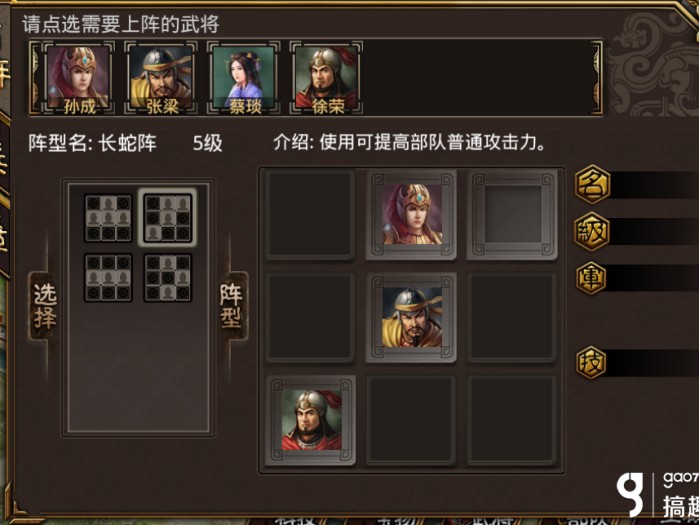Choose the bottom-right formation pattern icon
This screenshot has width=699, height=525.
168,278
